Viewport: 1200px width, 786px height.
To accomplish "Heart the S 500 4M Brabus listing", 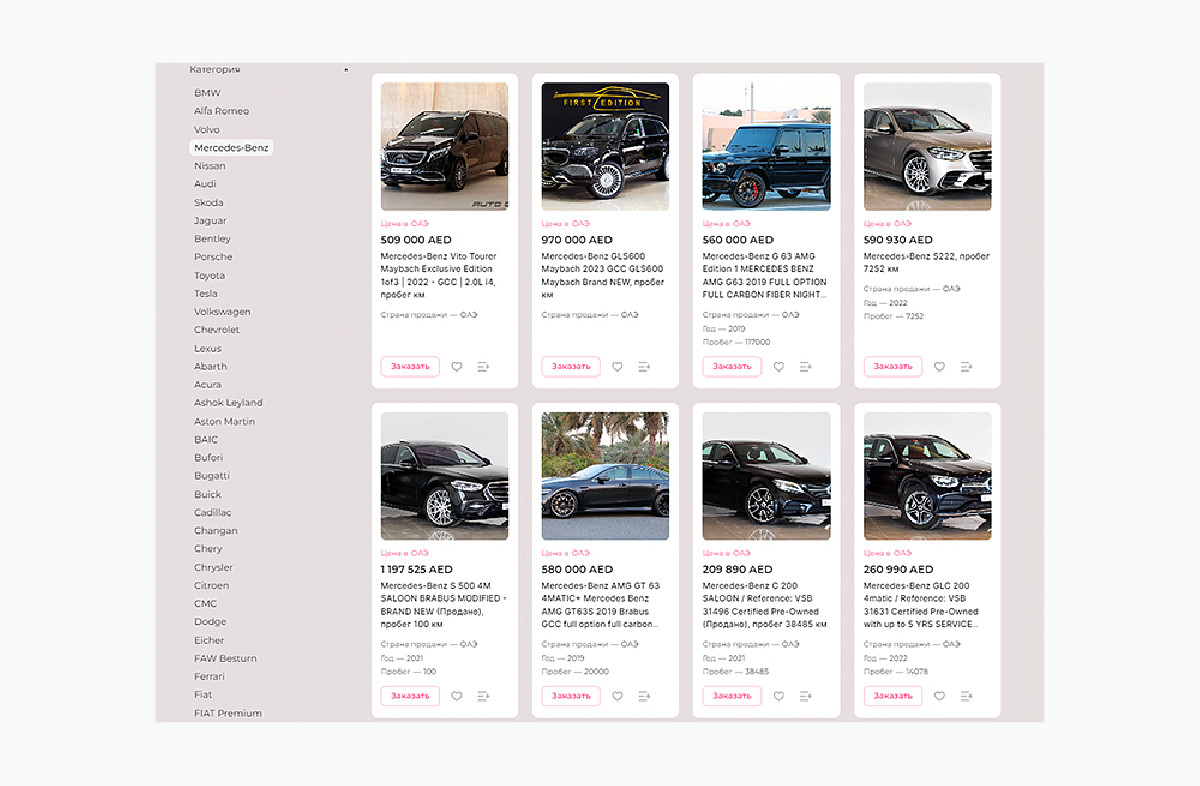I will click(456, 696).
